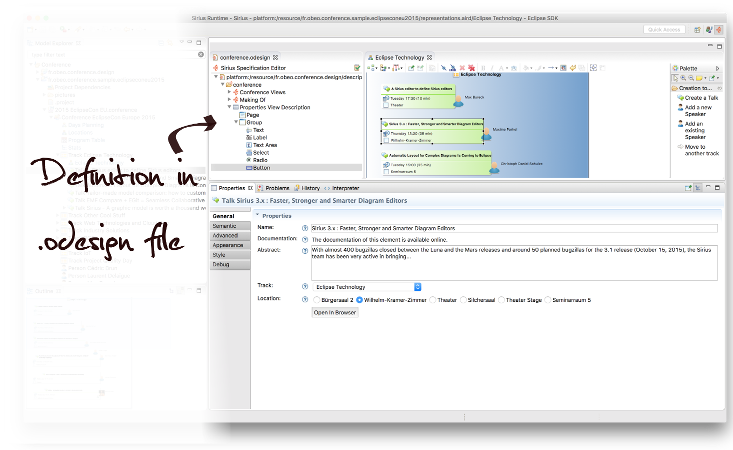Screen dimensions: 733x450
Task: Open the Properties view tab
Action: 232,188
